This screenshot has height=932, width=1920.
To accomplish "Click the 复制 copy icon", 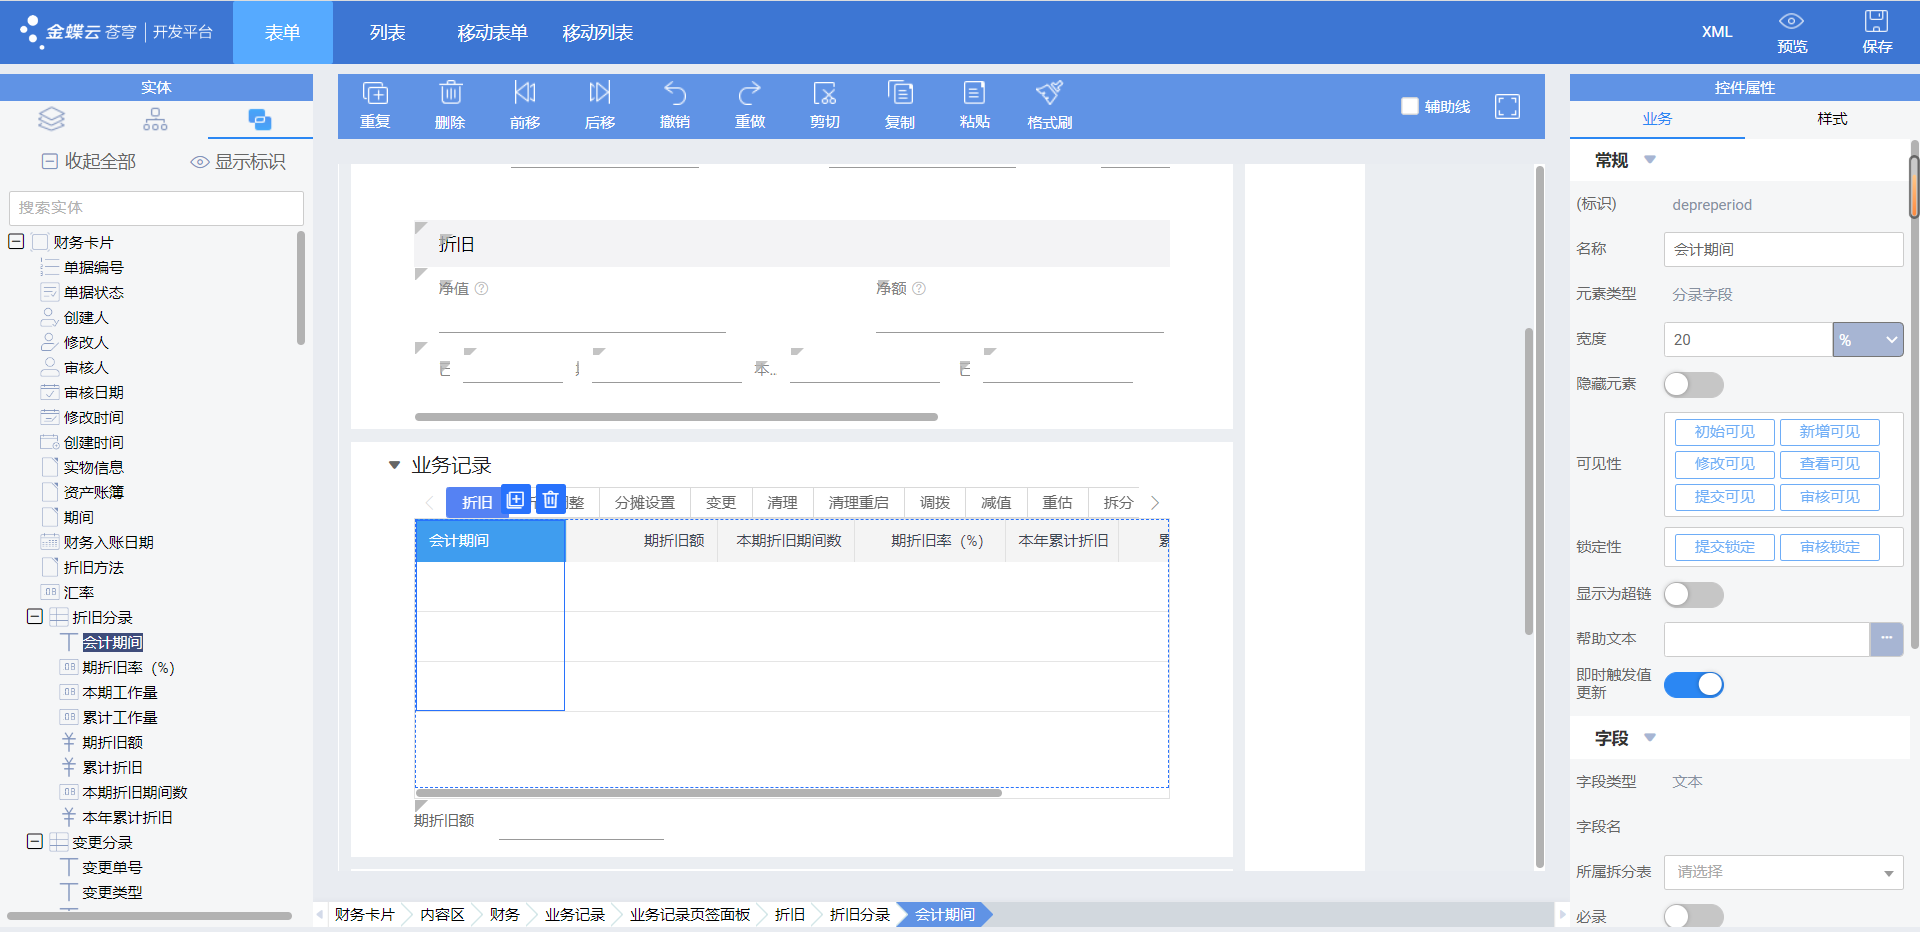I will pyautogui.click(x=900, y=105).
